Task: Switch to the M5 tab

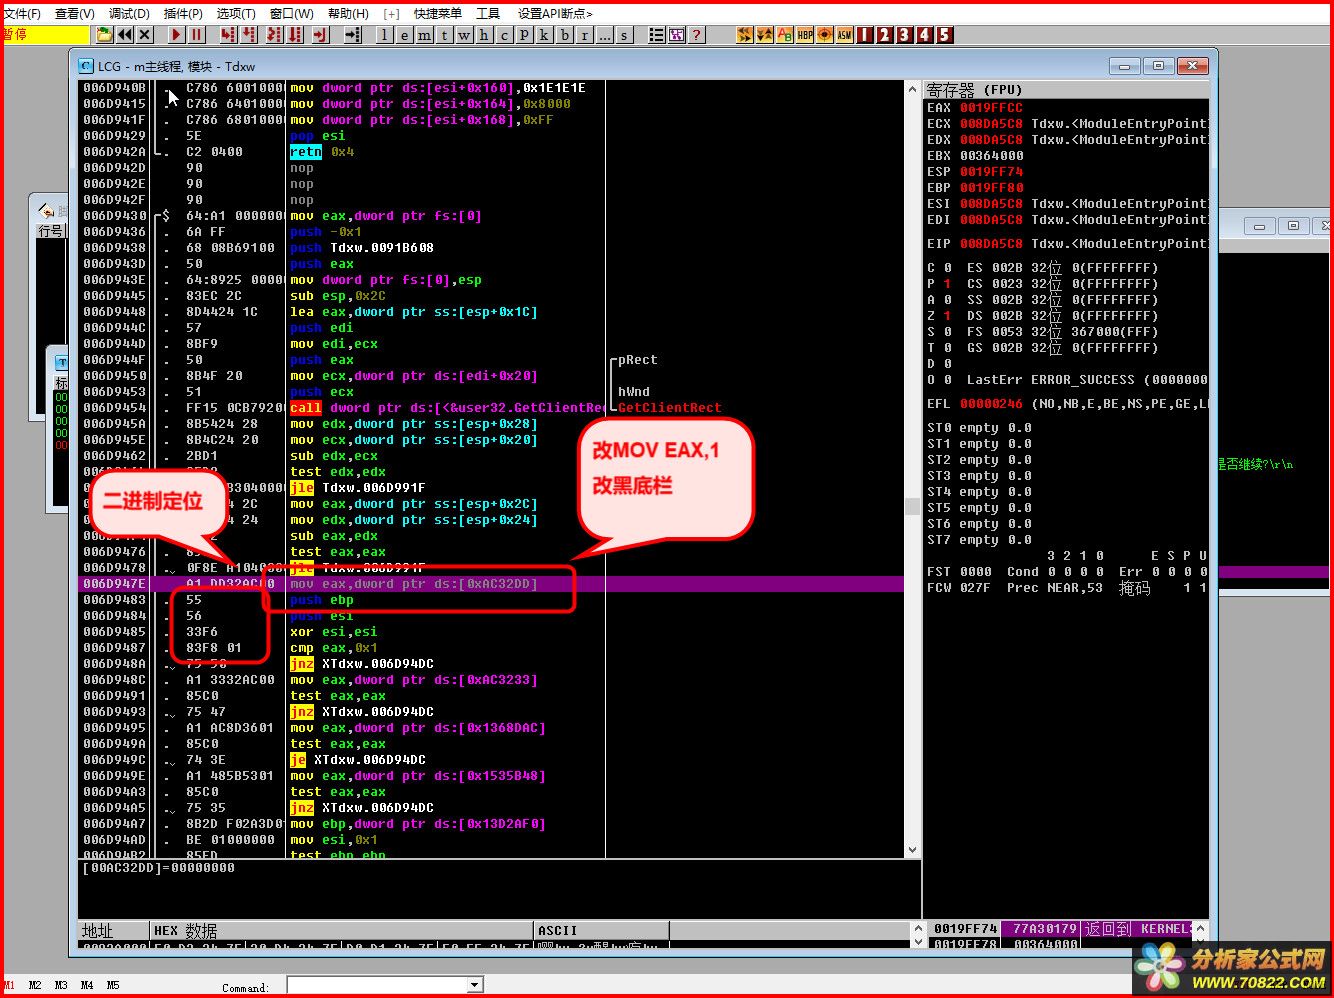Action: click(x=113, y=986)
